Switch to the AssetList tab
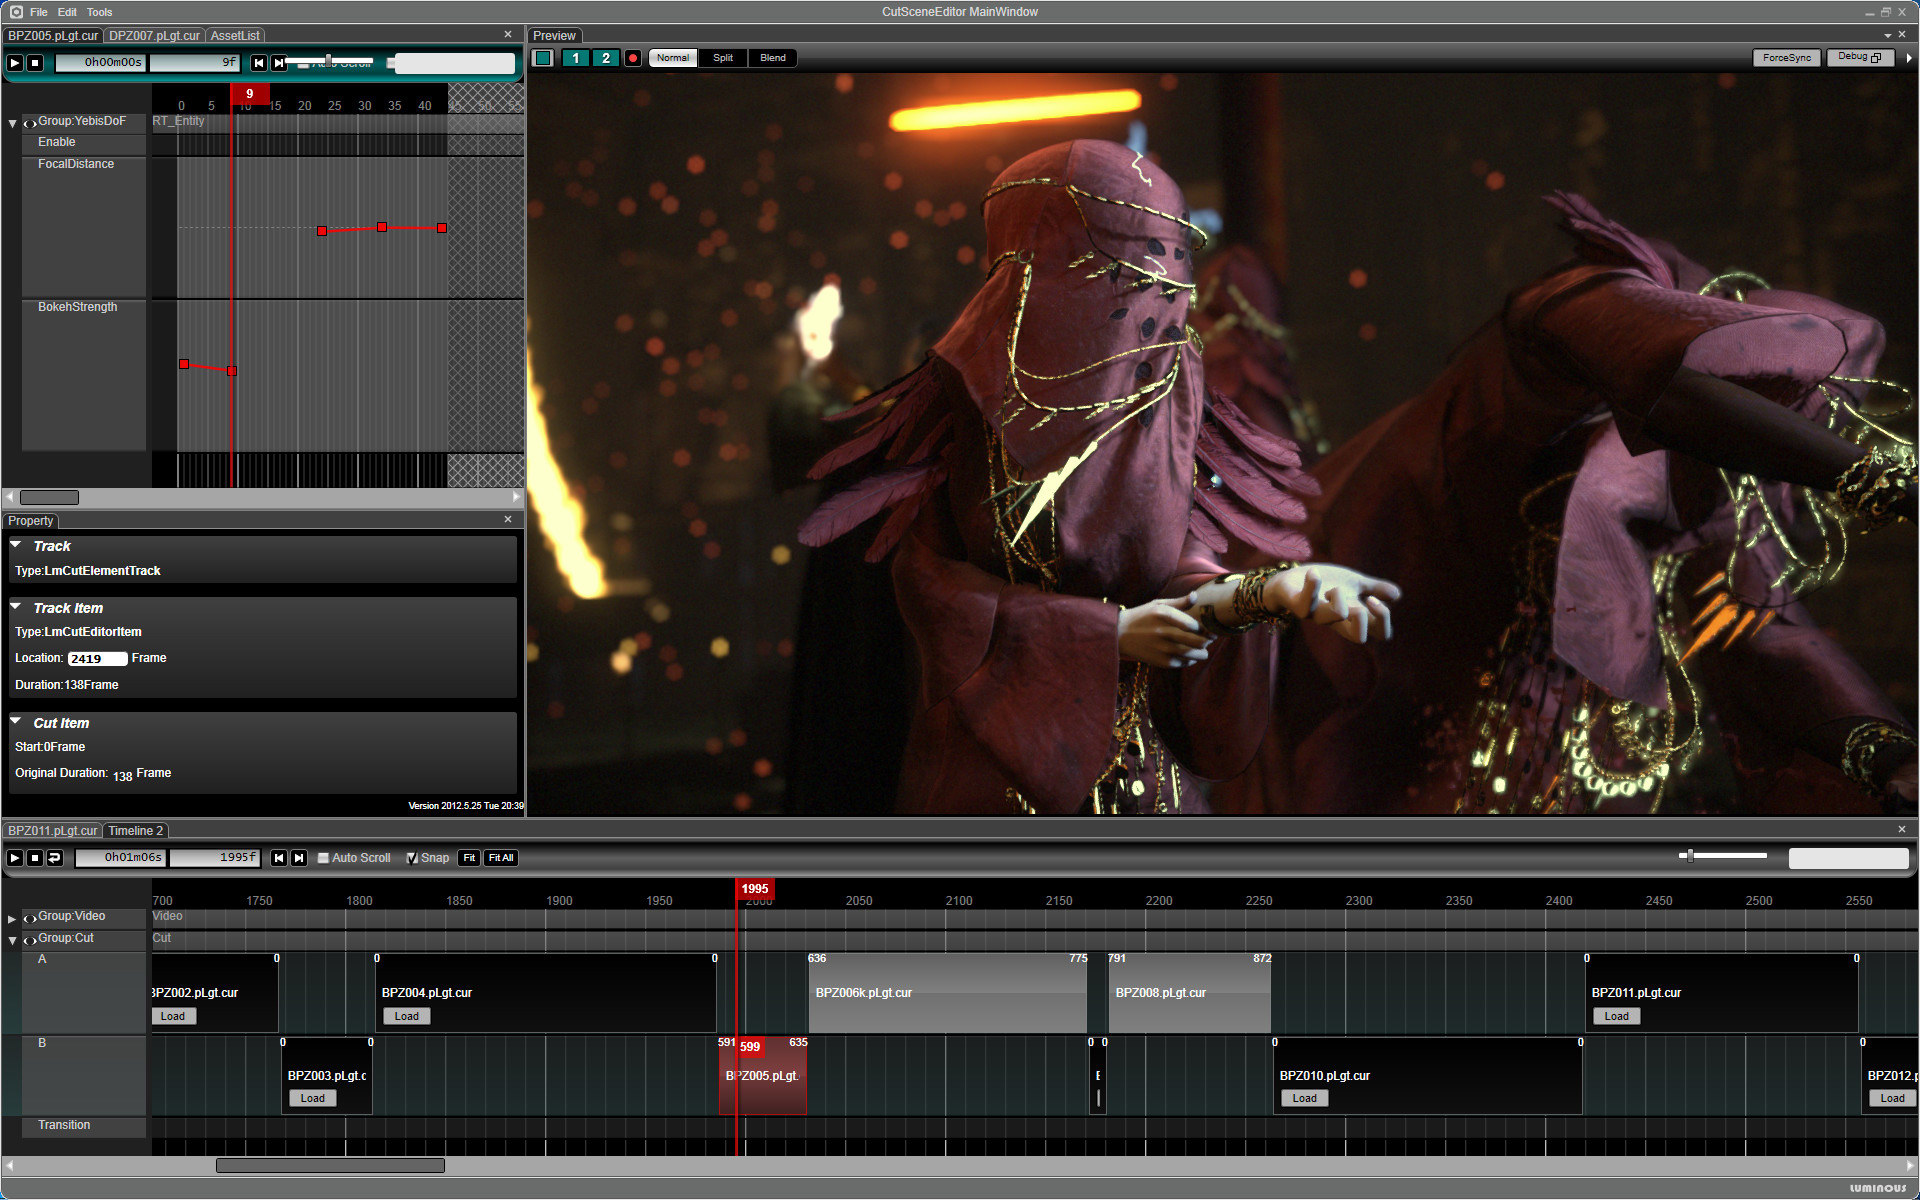 tap(235, 36)
